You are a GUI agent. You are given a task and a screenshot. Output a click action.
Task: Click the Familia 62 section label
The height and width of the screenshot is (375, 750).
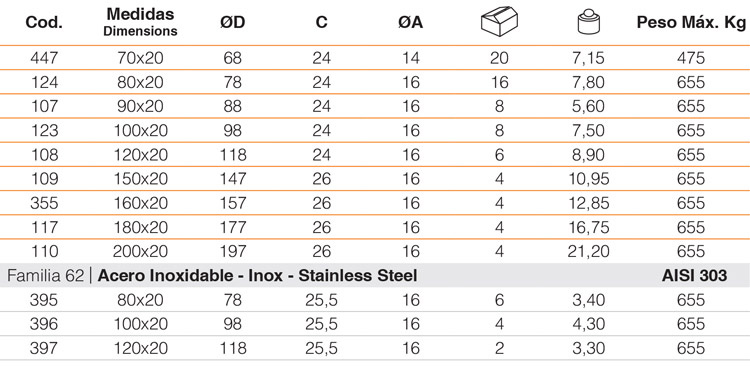pos(45,276)
